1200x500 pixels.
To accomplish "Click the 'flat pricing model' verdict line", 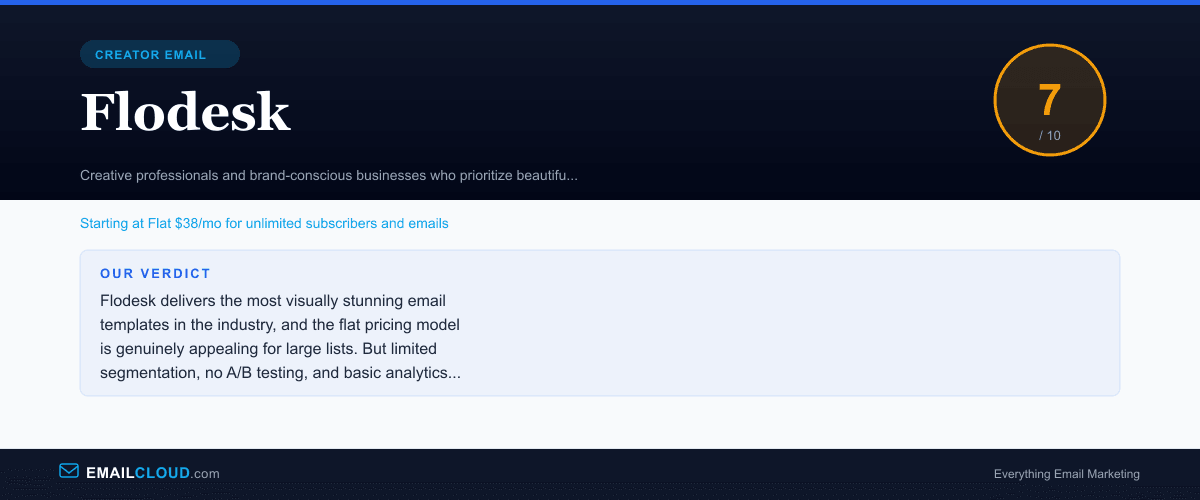I will coord(280,325).
